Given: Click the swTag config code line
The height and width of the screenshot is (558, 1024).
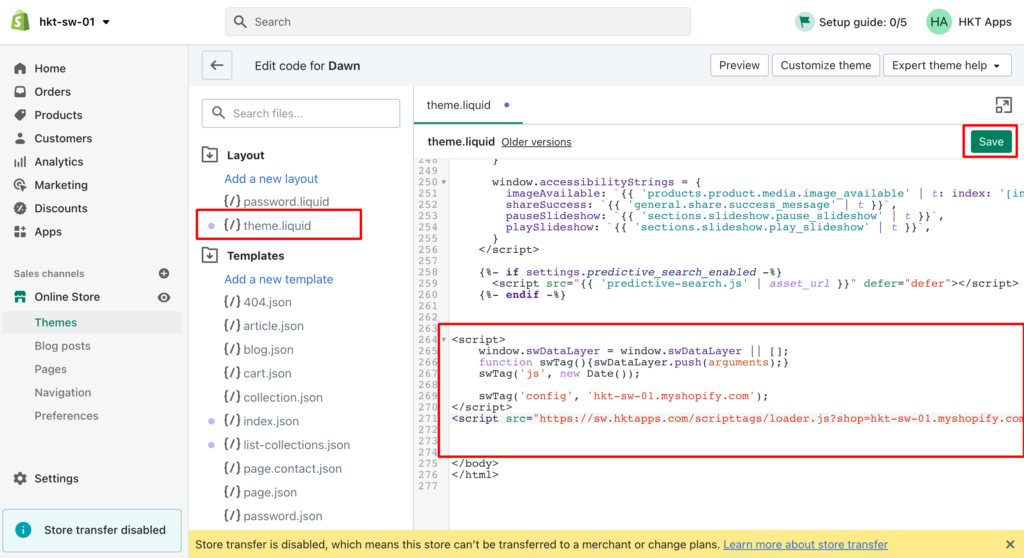Looking at the screenshot, I should click(623, 396).
